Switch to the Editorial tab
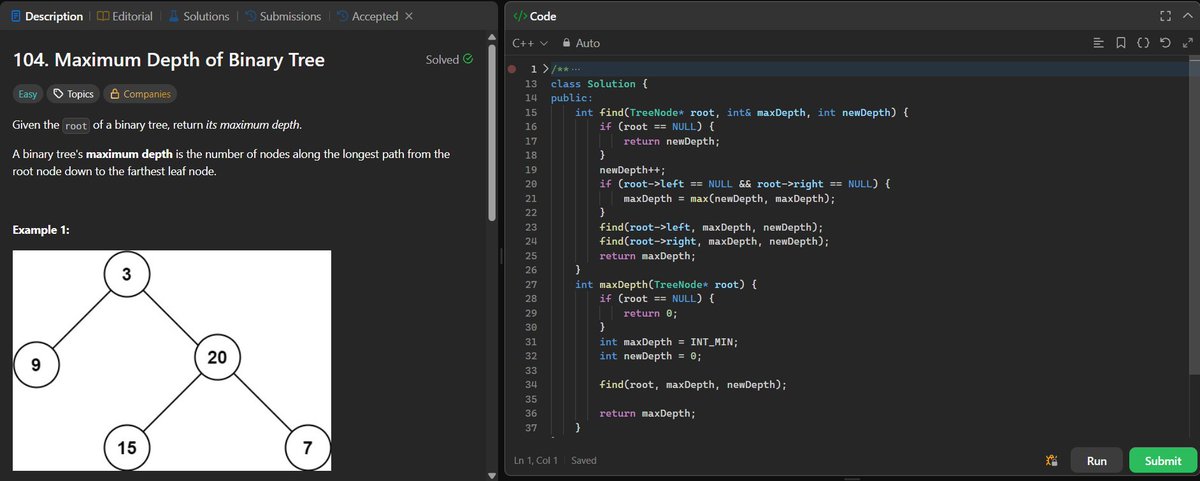Image resolution: width=1200 pixels, height=481 pixels. click(x=126, y=16)
